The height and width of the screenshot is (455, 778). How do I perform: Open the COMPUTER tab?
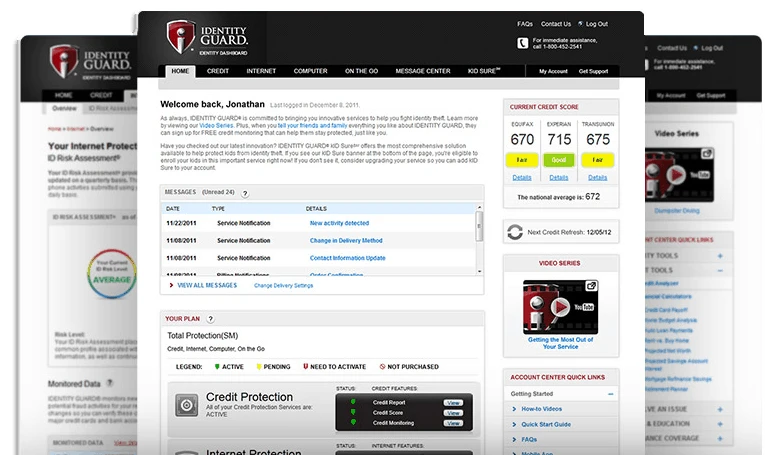311,71
